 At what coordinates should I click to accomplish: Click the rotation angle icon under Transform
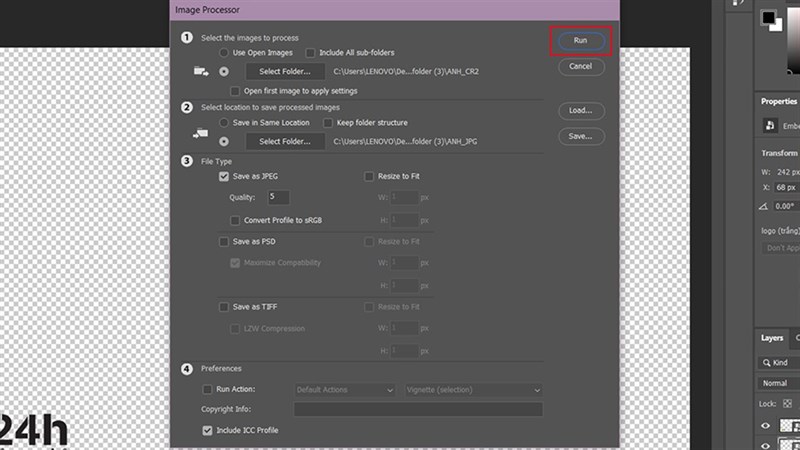[x=763, y=207]
